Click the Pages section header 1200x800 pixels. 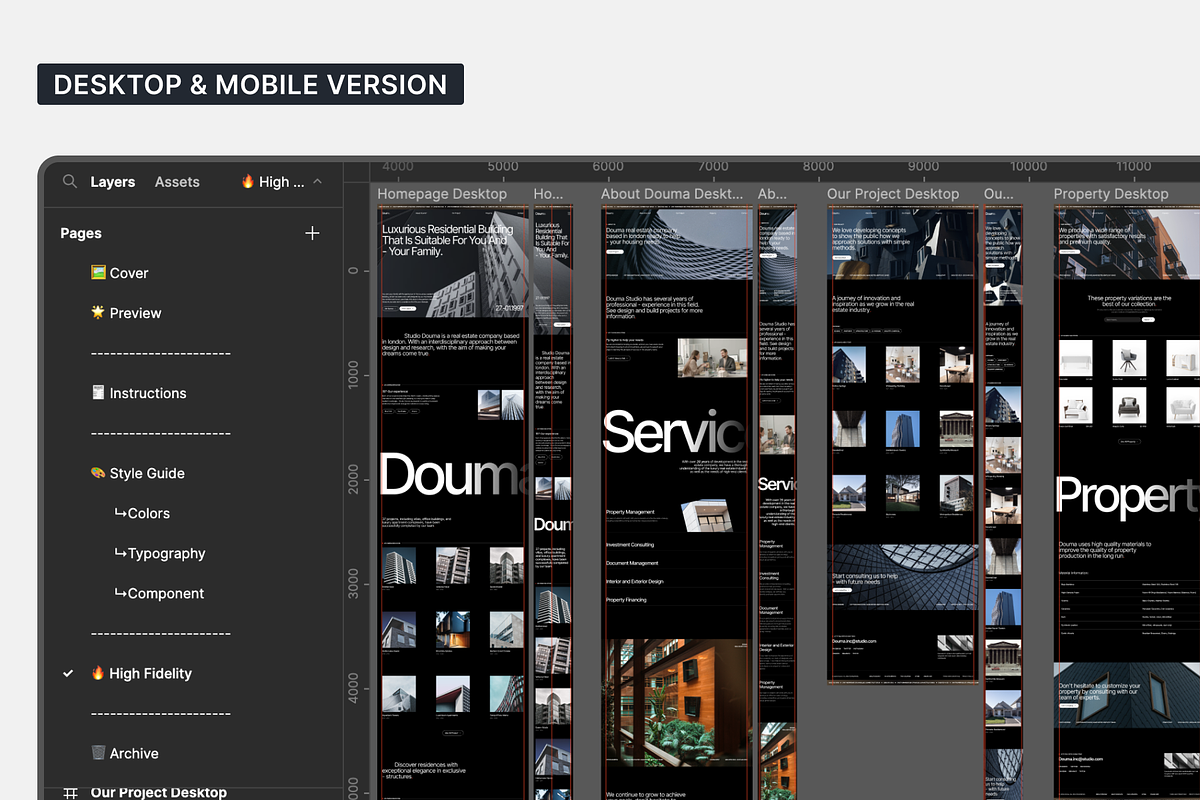[81, 233]
